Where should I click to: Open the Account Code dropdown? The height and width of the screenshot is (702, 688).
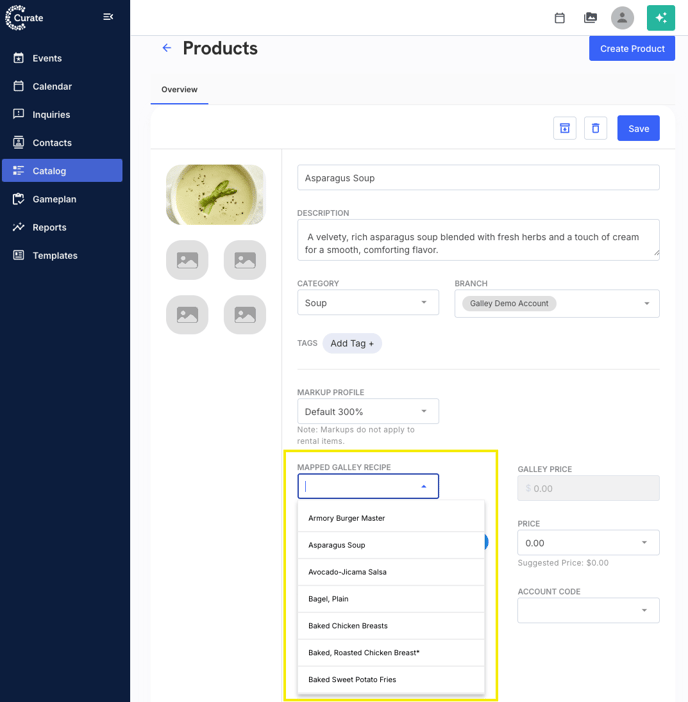pos(588,610)
